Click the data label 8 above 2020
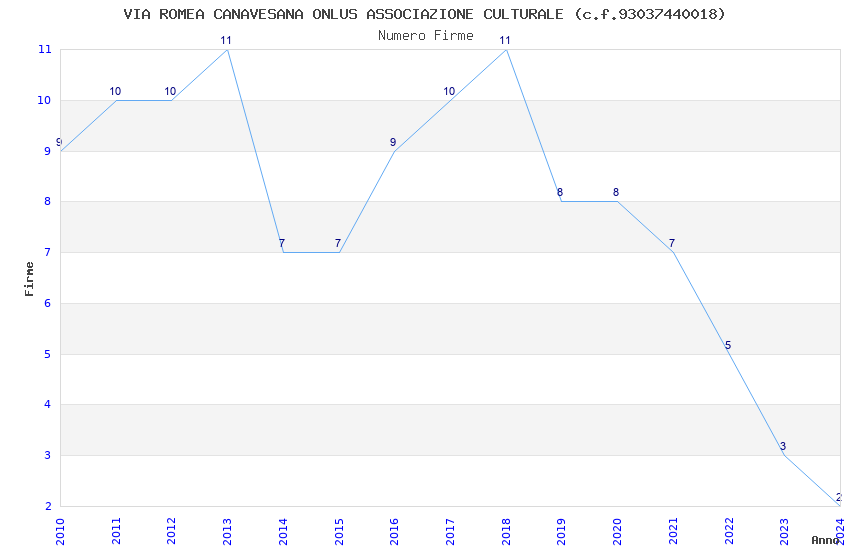Screen dimensions: 850x550 point(616,192)
